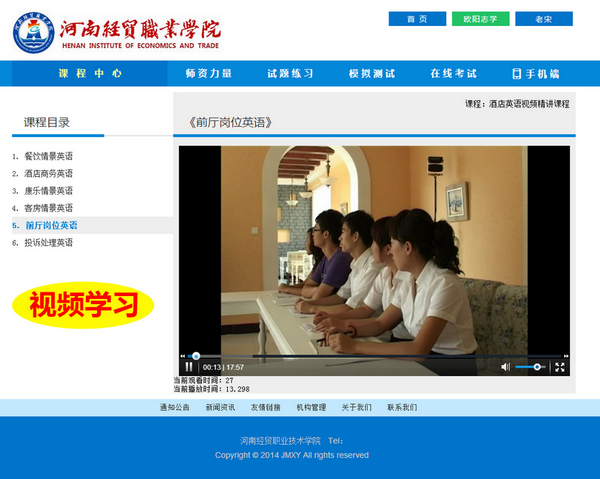Enter fullscreen mode in the video player
The width and height of the screenshot is (600, 479).
tap(560, 367)
